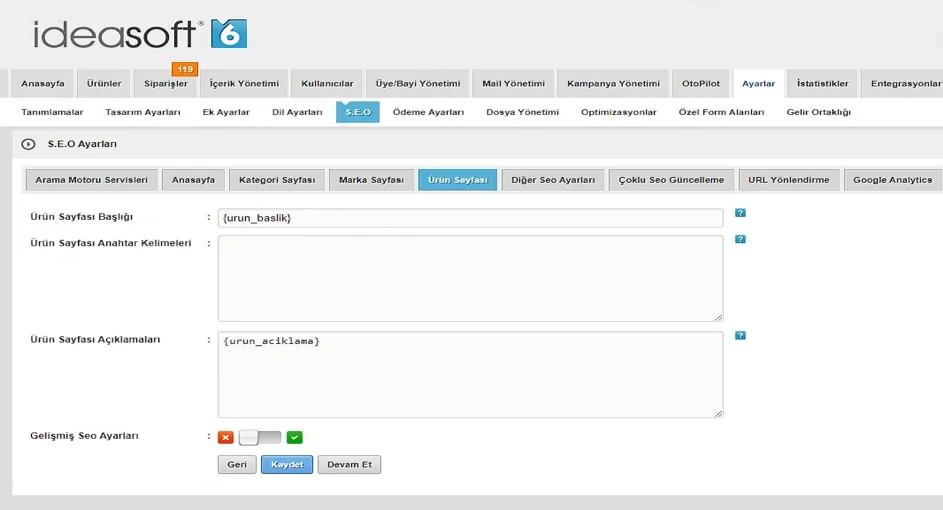Screen dimensions: 943x510
Task: Select the S.E.O submenu item
Action: click(358, 112)
